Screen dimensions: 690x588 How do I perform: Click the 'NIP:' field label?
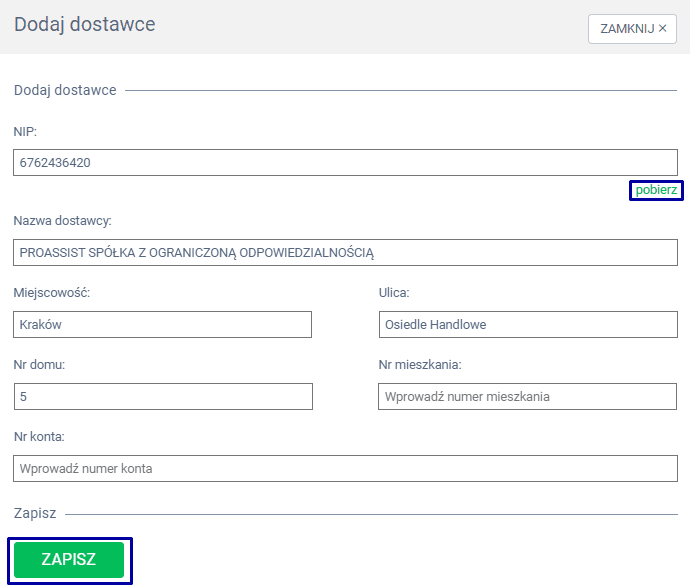coord(26,132)
